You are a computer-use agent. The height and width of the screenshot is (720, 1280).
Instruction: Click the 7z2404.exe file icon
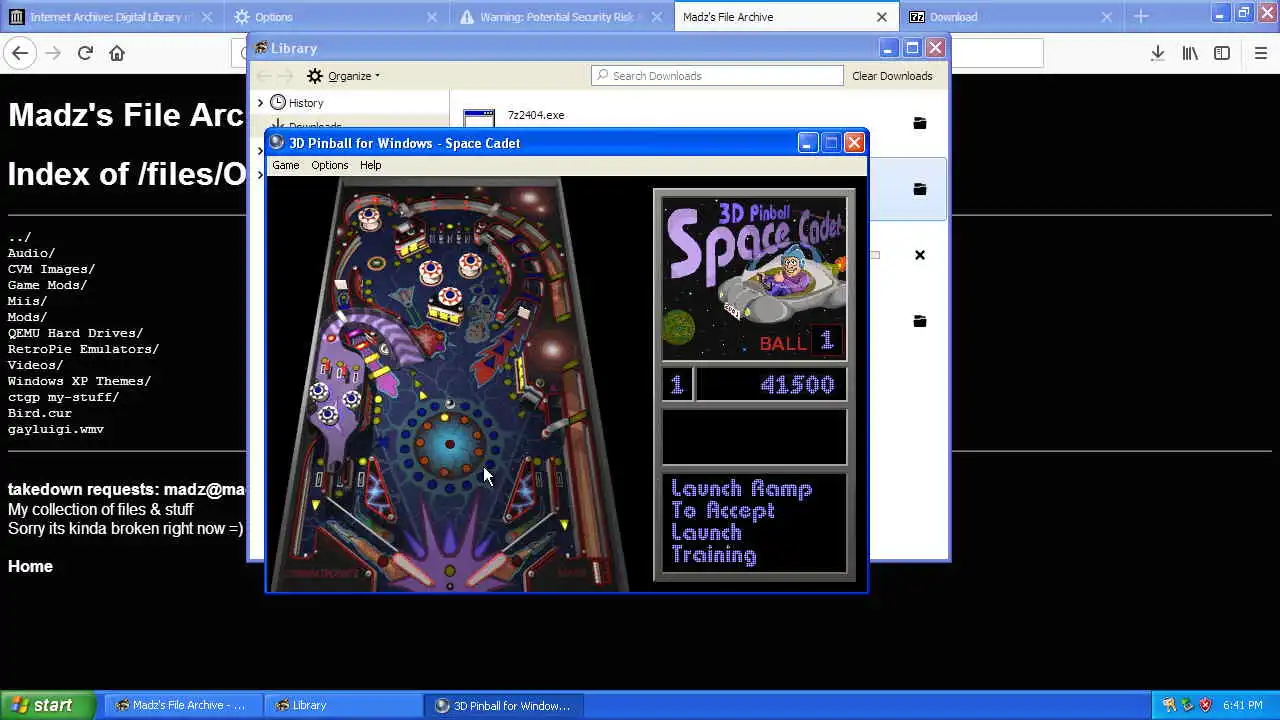[479, 119]
